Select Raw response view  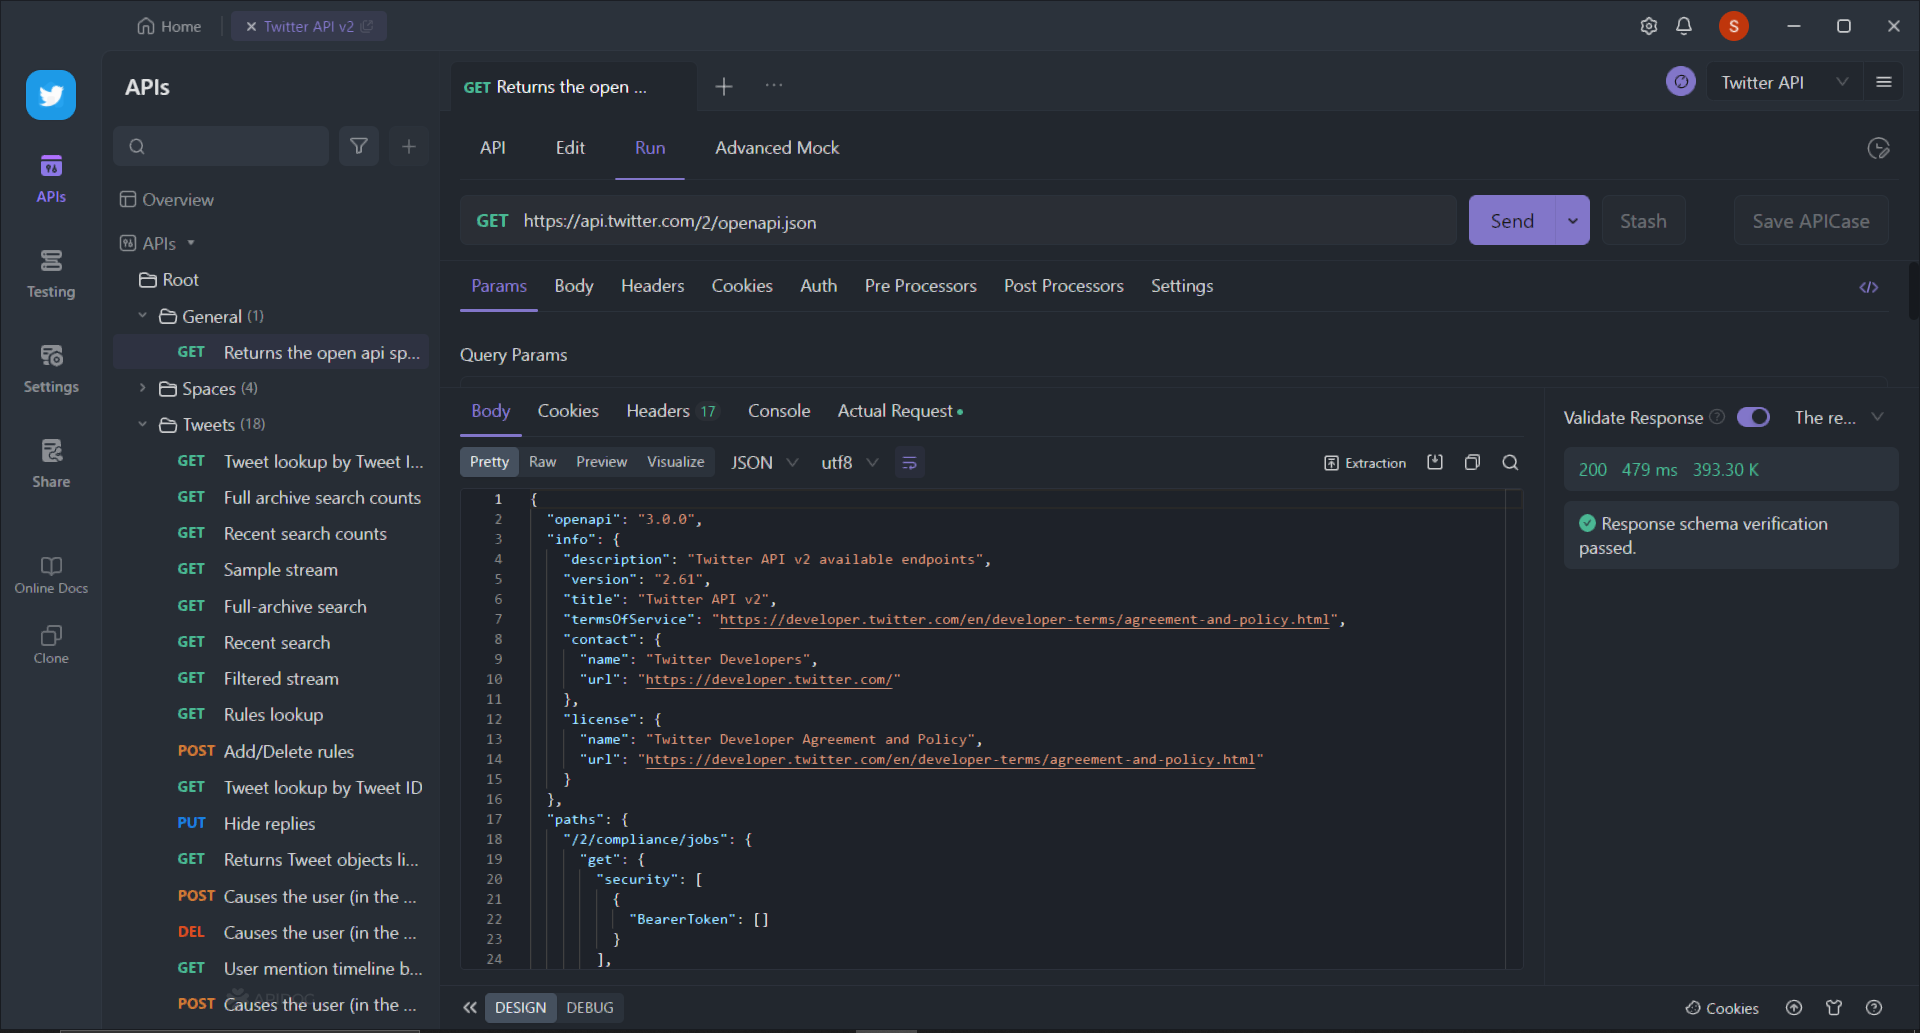[543, 462]
